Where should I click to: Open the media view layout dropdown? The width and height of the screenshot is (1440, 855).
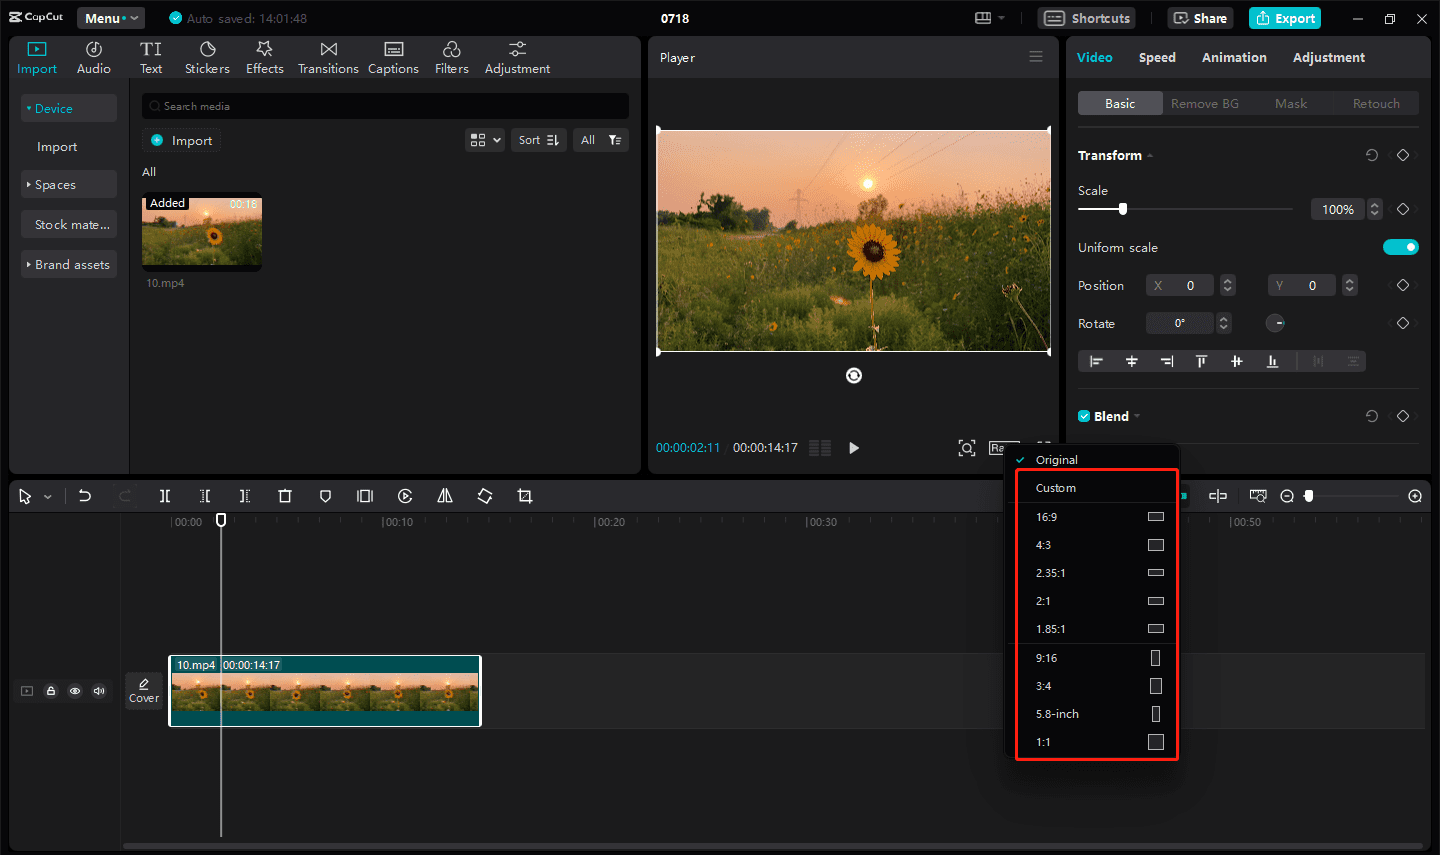[x=485, y=140]
